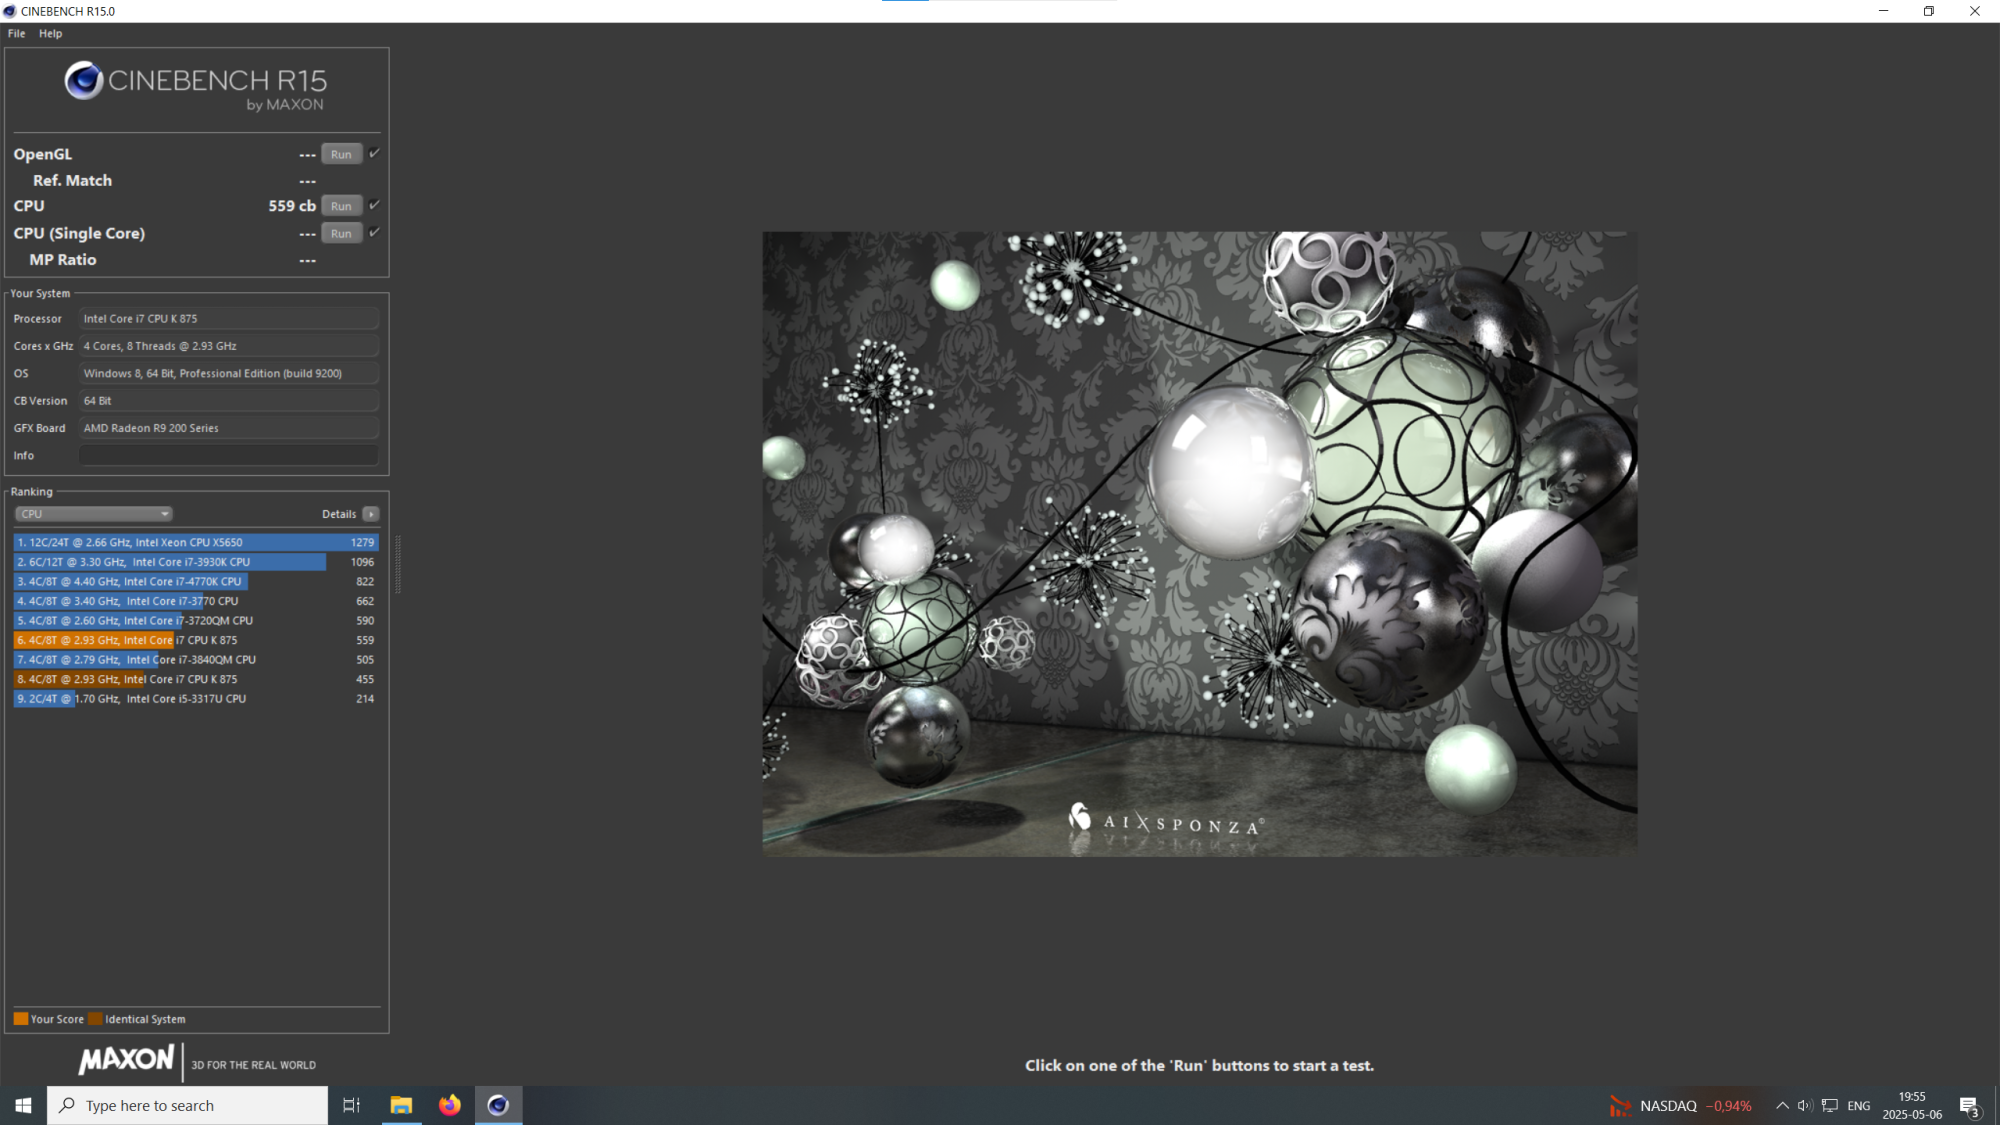Open the File menu

pyautogui.click(x=17, y=33)
